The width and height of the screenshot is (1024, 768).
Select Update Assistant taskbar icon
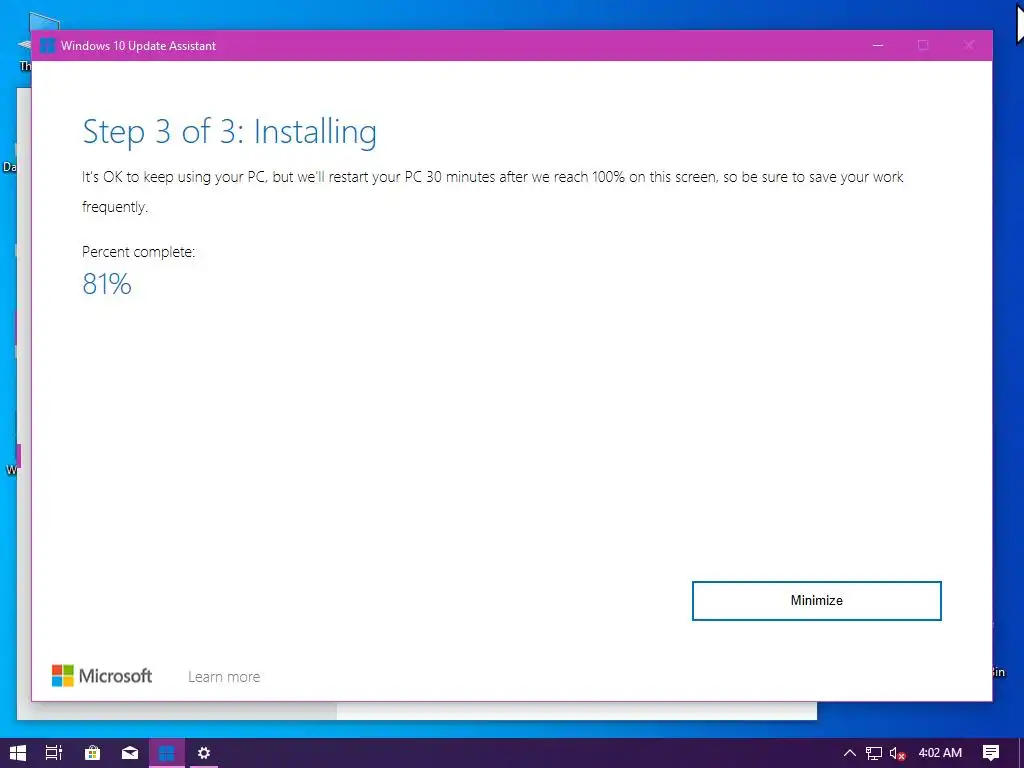167,753
